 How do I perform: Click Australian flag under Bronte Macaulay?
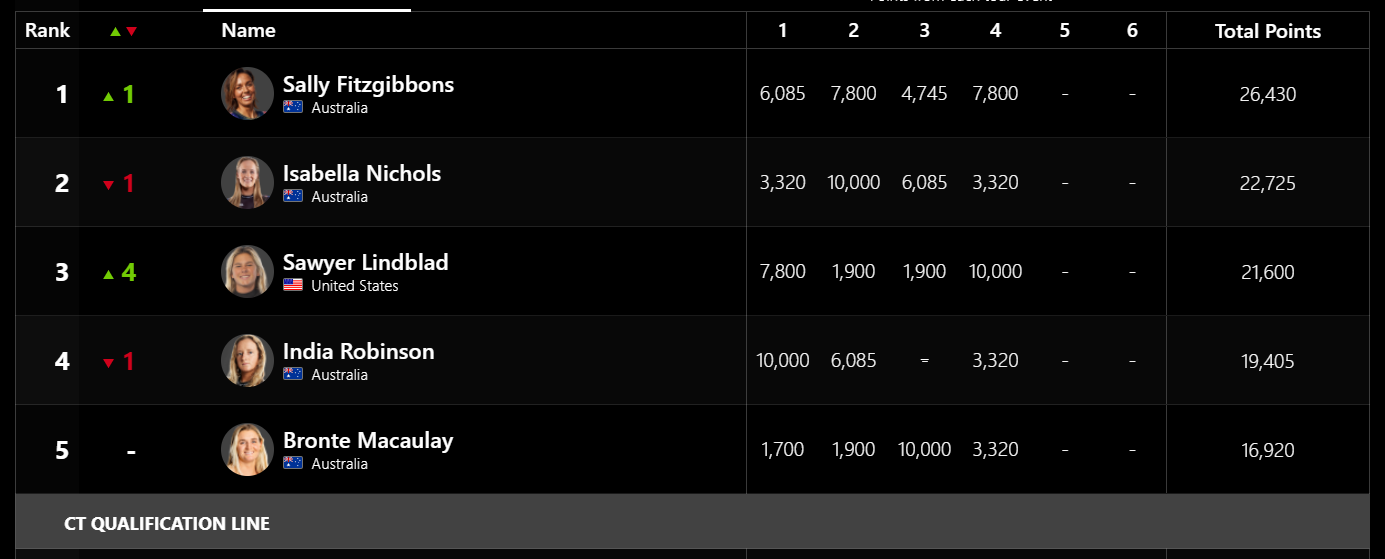(293, 464)
